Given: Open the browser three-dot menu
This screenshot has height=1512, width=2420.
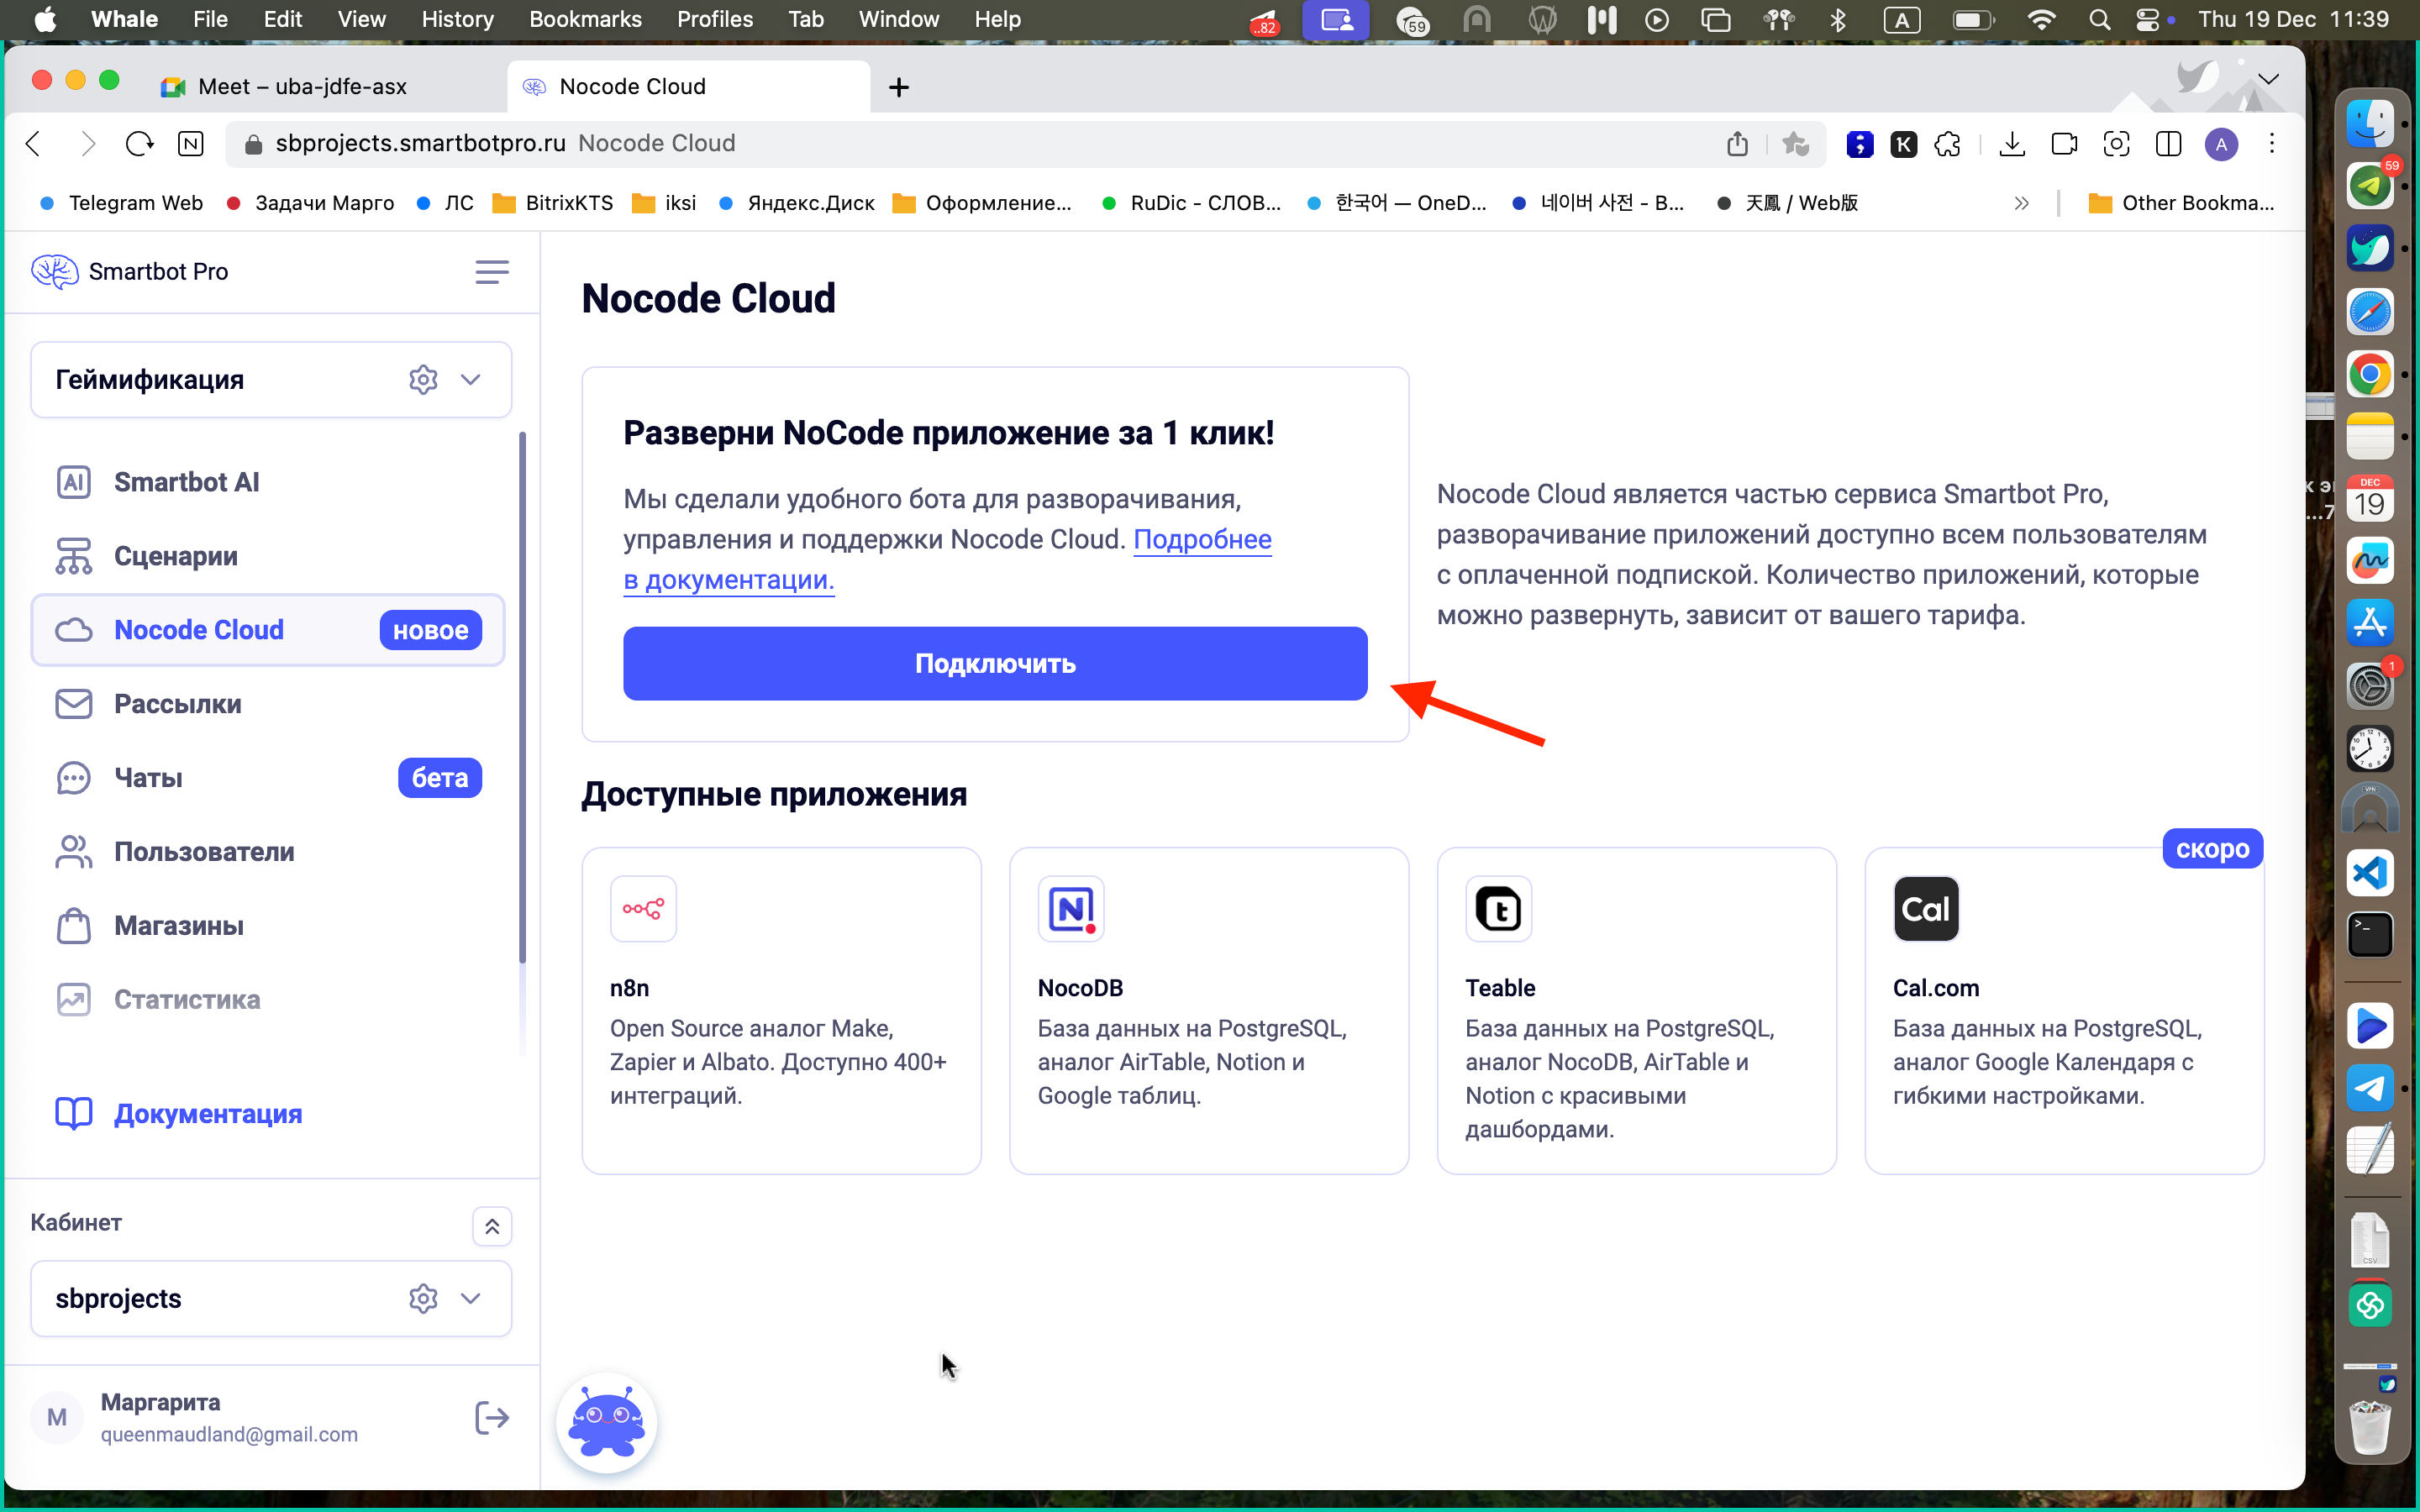Looking at the screenshot, I should [x=2272, y=144].
